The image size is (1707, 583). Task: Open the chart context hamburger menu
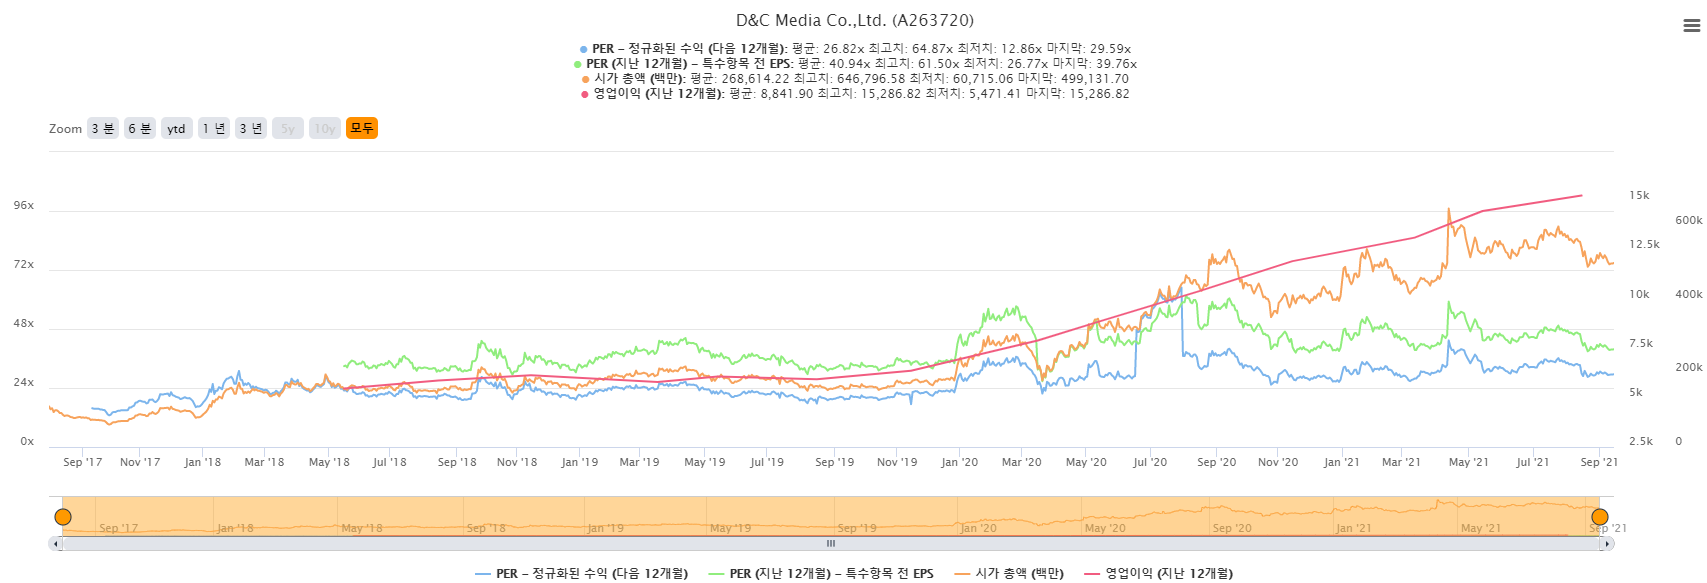coord(1692,26)
